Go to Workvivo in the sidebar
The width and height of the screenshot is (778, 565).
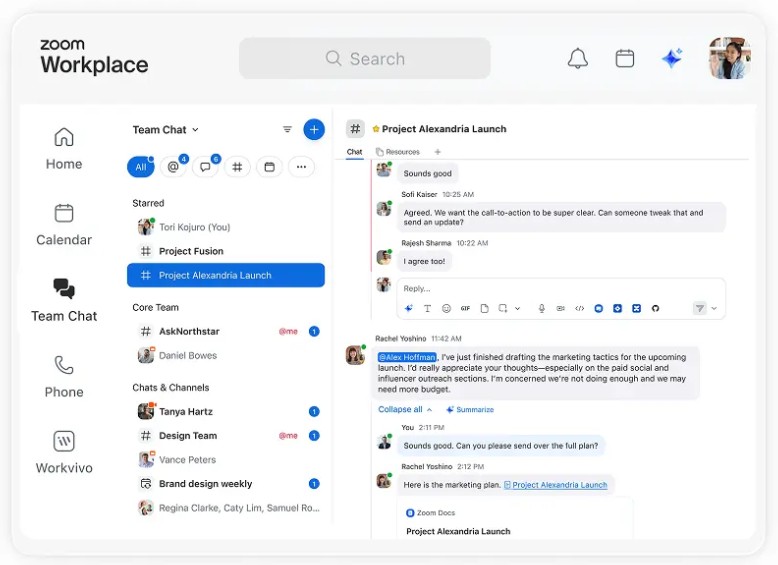[64, 452]
